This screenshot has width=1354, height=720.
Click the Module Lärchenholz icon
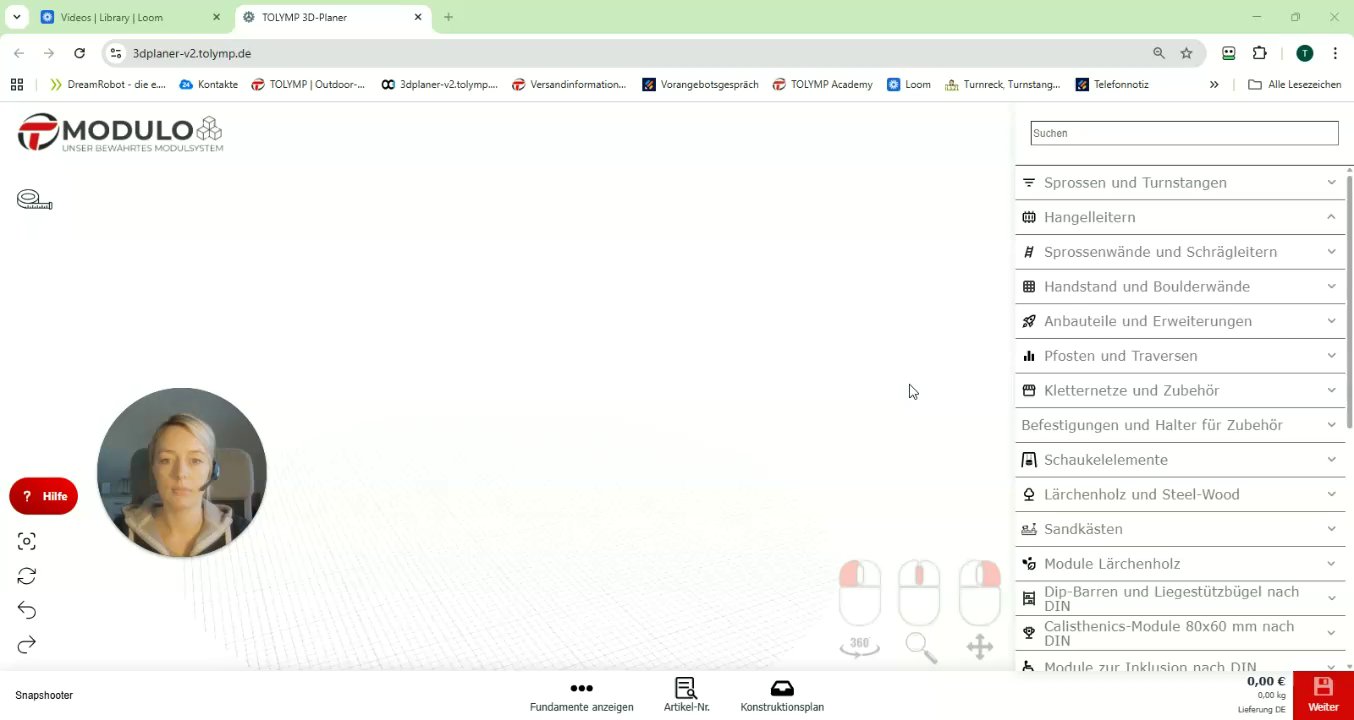pyautogui.click(x=1029, y=564)
